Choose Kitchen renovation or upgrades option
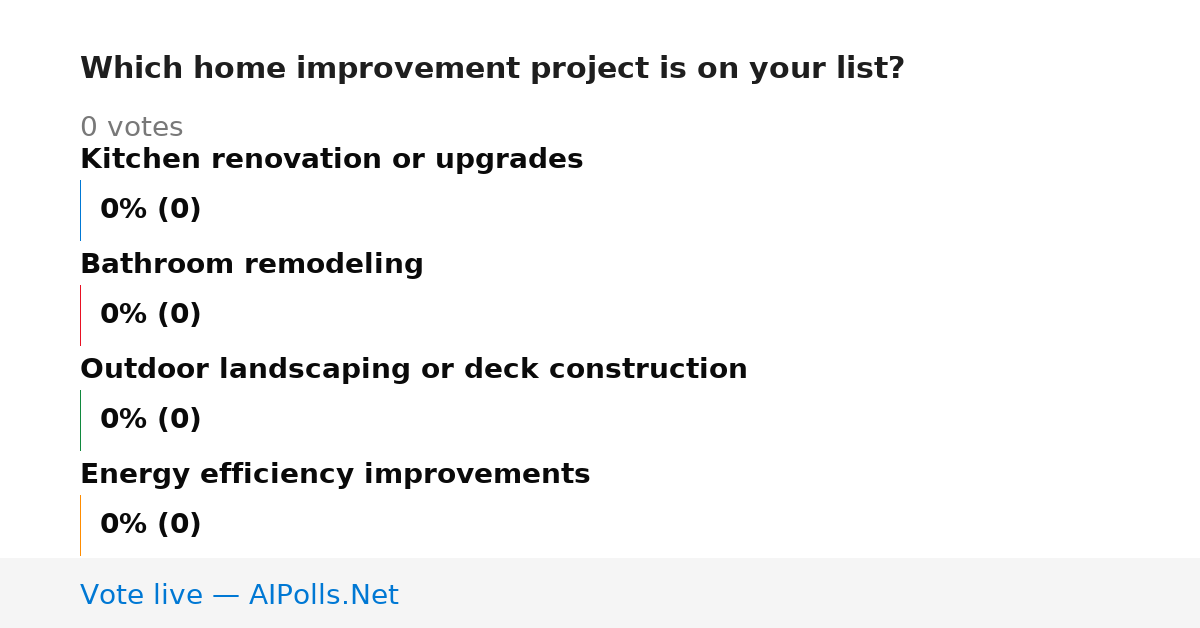 pos(331,160)
